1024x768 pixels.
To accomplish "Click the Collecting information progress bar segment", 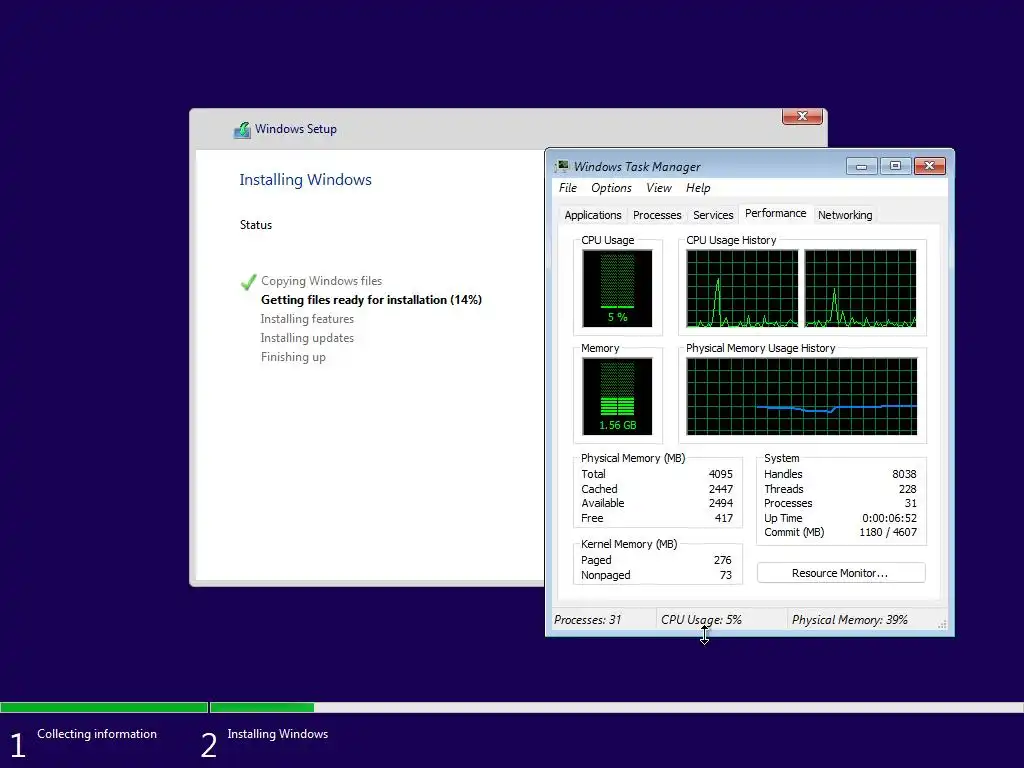I will click(104, 707).
